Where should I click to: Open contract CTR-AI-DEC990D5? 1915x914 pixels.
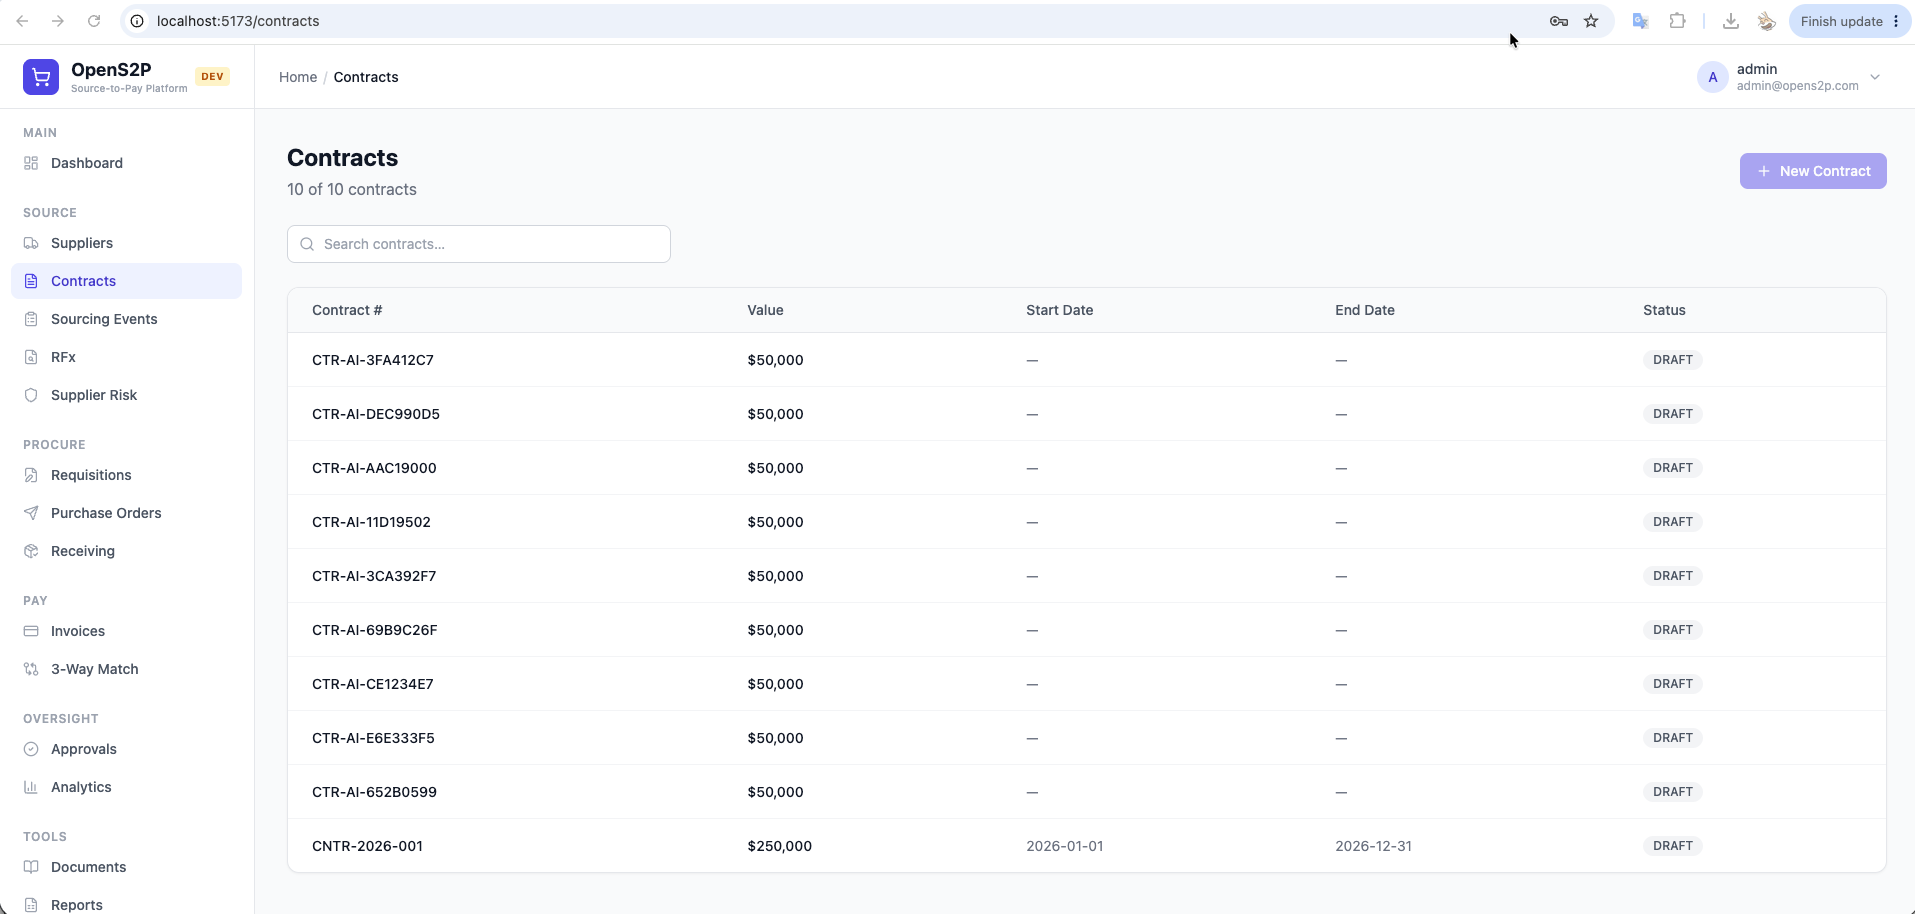click(x=376, y=414)
